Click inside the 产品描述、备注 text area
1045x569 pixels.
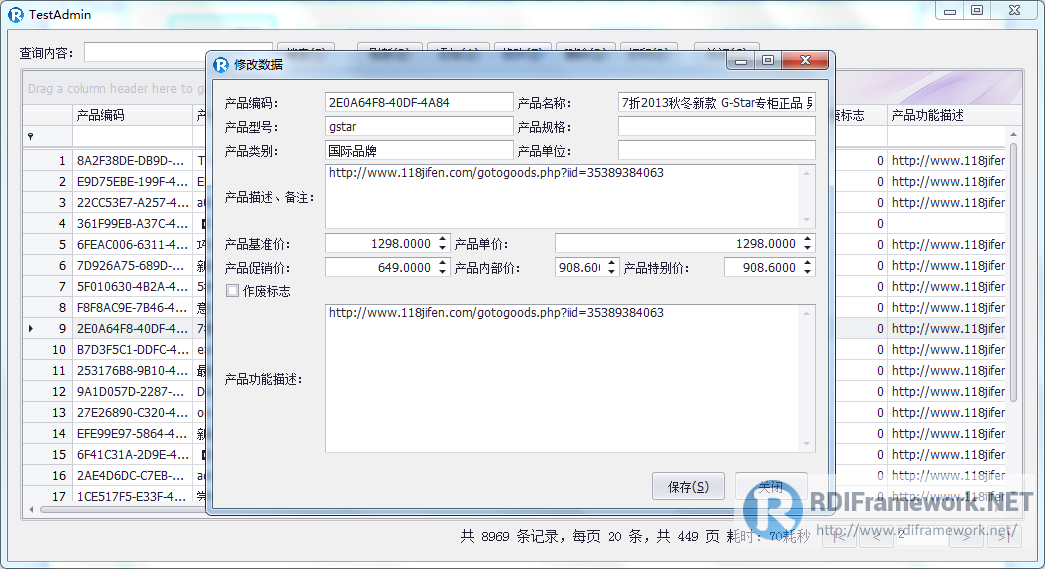(x=563, y=197)
